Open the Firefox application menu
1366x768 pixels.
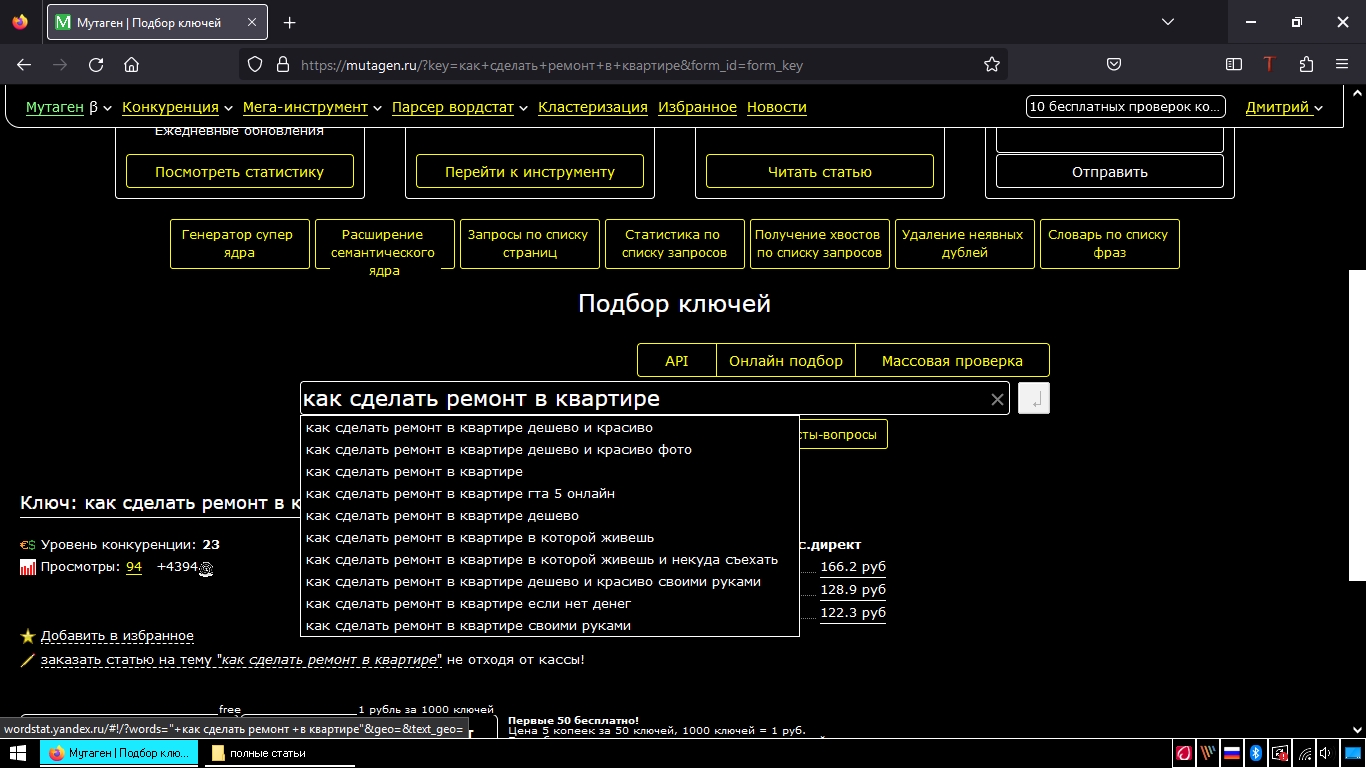click(x=1342, y=65)
